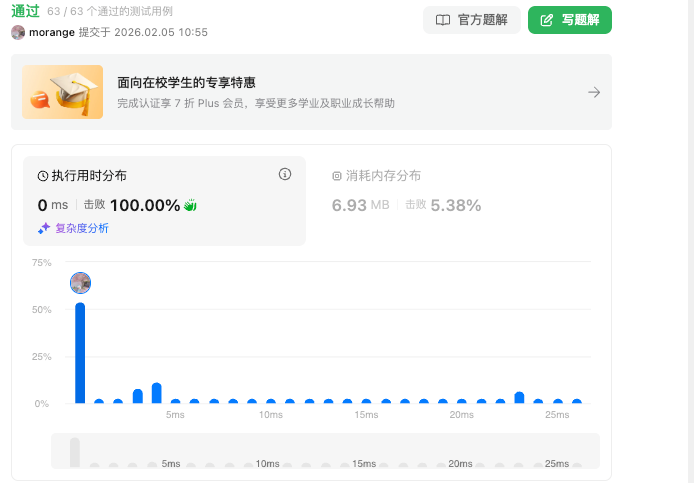Viewport: 694px width, 483px height.
Task: Click the 写题解 green button
Action: (x=570, y=20)
